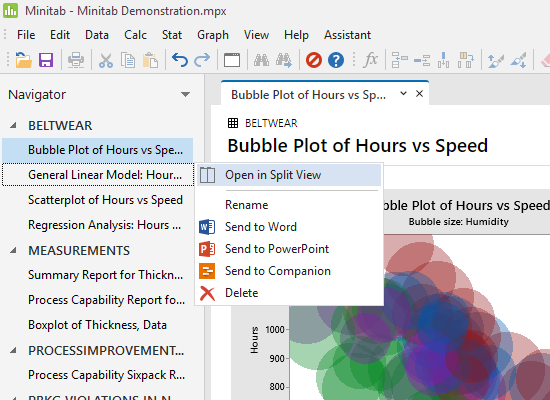Click the Copy icon in toolbar
Viewport: 550px width, 400px height.
128,60
